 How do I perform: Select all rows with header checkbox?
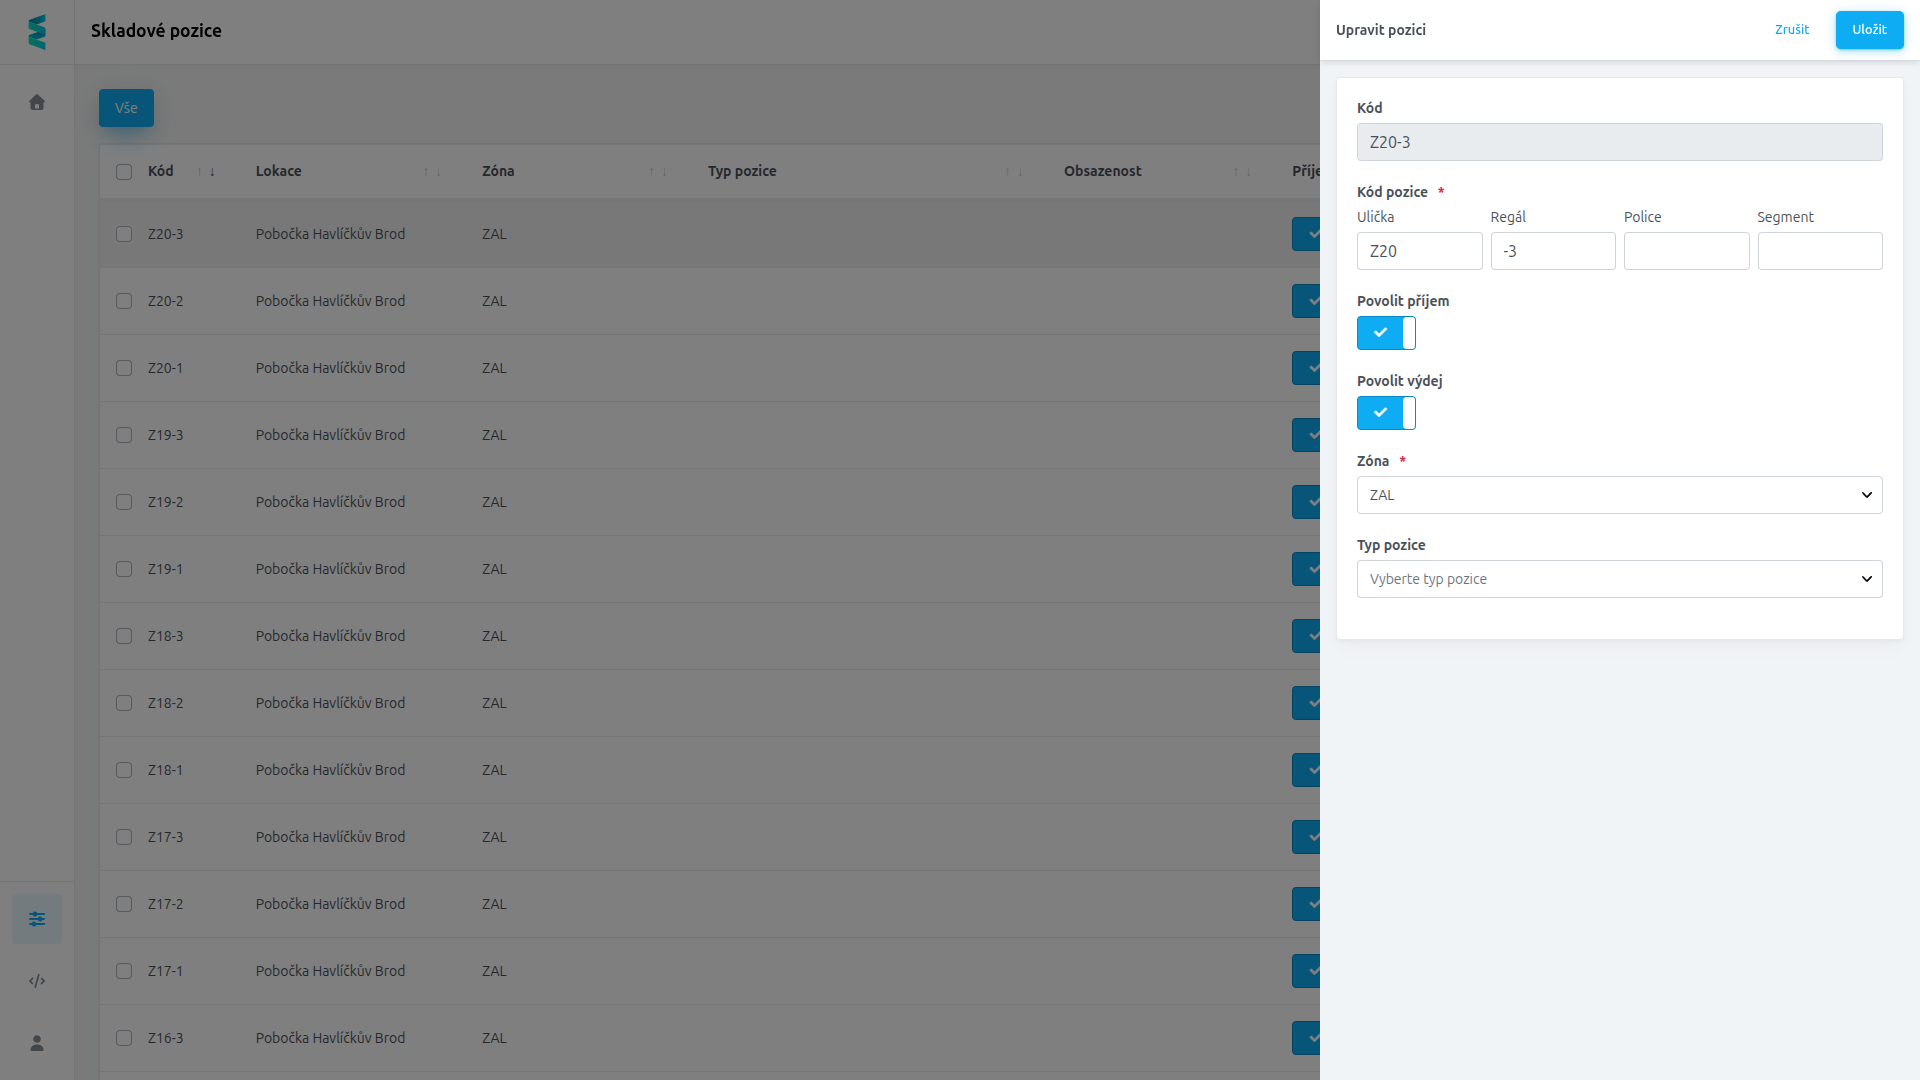(124, 172)
